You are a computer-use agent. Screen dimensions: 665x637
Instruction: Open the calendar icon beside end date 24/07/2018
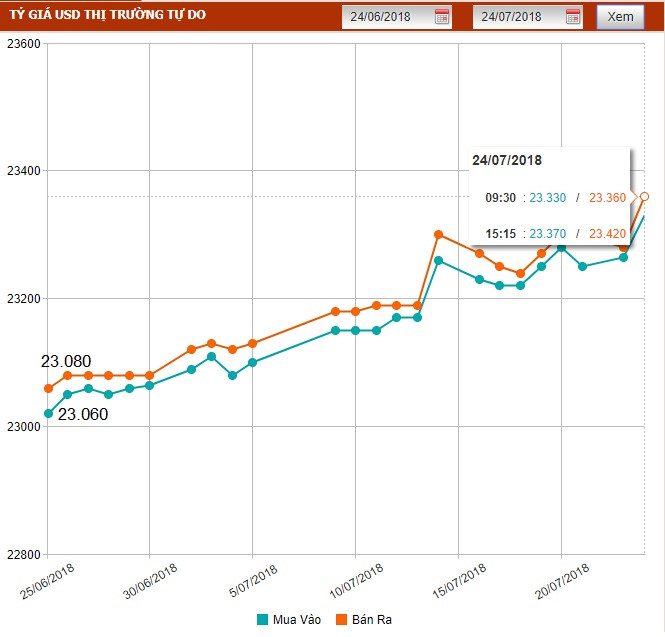[573, 16]
